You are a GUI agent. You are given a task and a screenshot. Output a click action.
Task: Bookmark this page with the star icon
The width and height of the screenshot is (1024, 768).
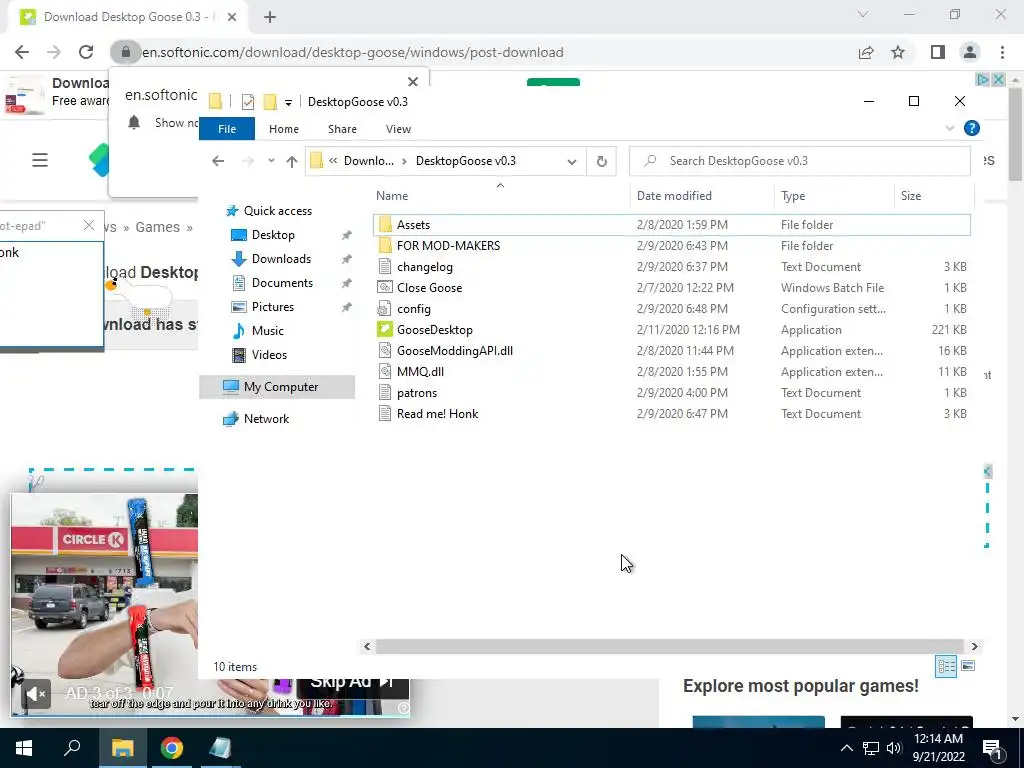(x=898, y=52)
